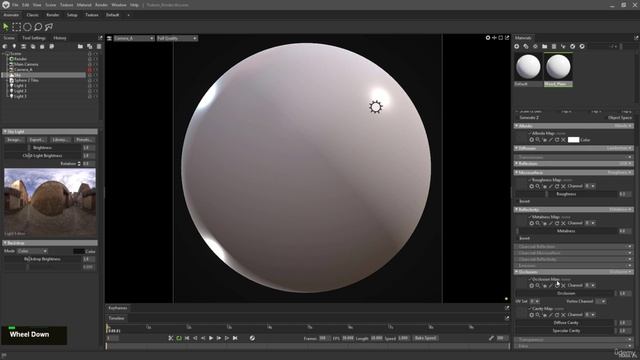Switch to the Classic workspace tab
Image resolution: width=640 pixels, height=360 pixels.
click(x=33, y=15)
